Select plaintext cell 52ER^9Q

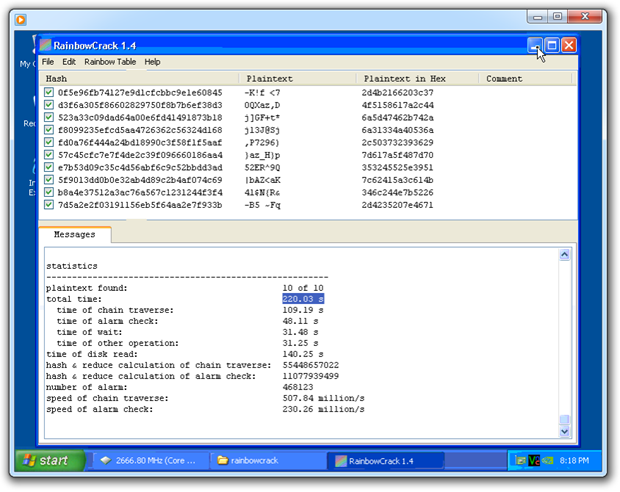262,167
